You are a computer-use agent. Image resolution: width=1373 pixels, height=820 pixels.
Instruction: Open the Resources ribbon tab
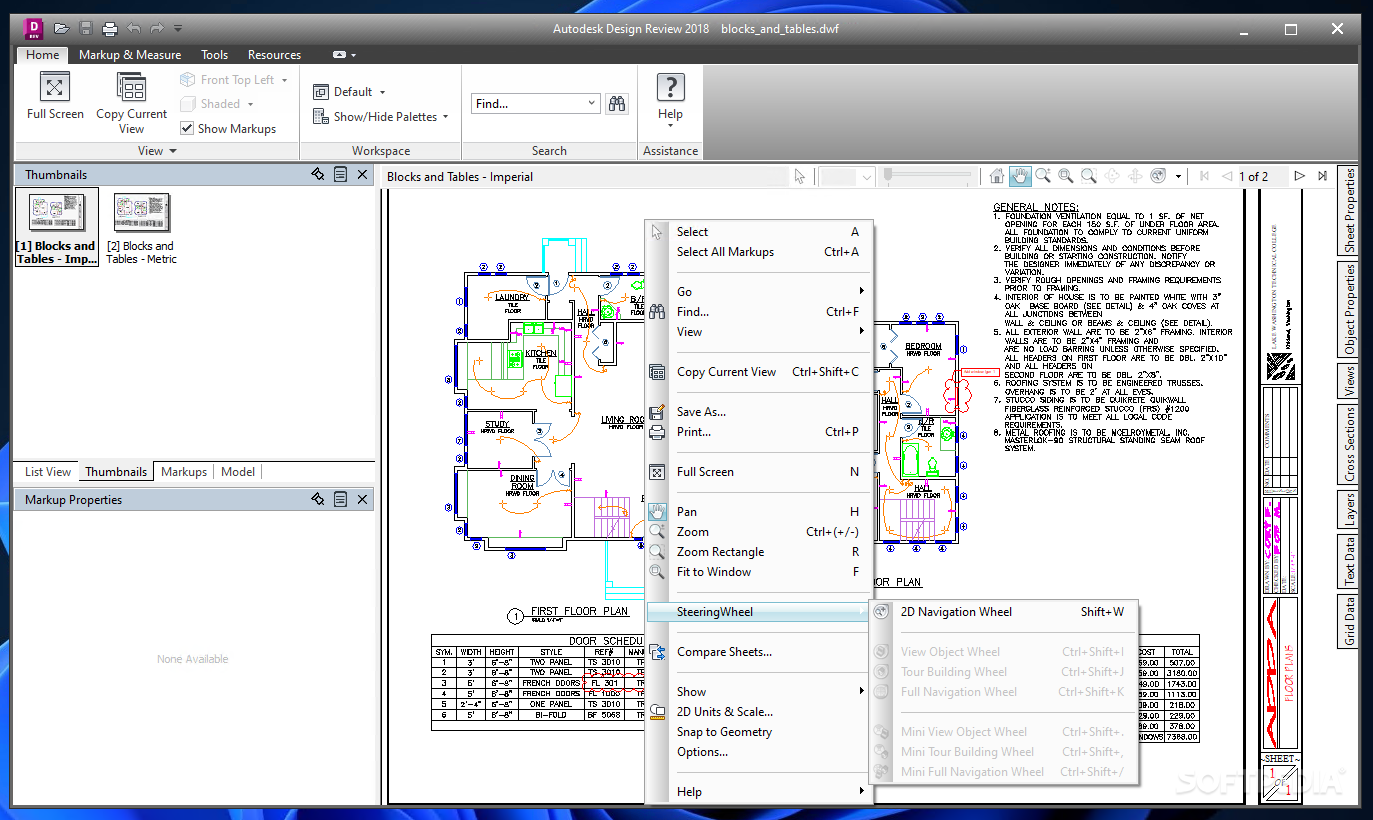(274, 55)
